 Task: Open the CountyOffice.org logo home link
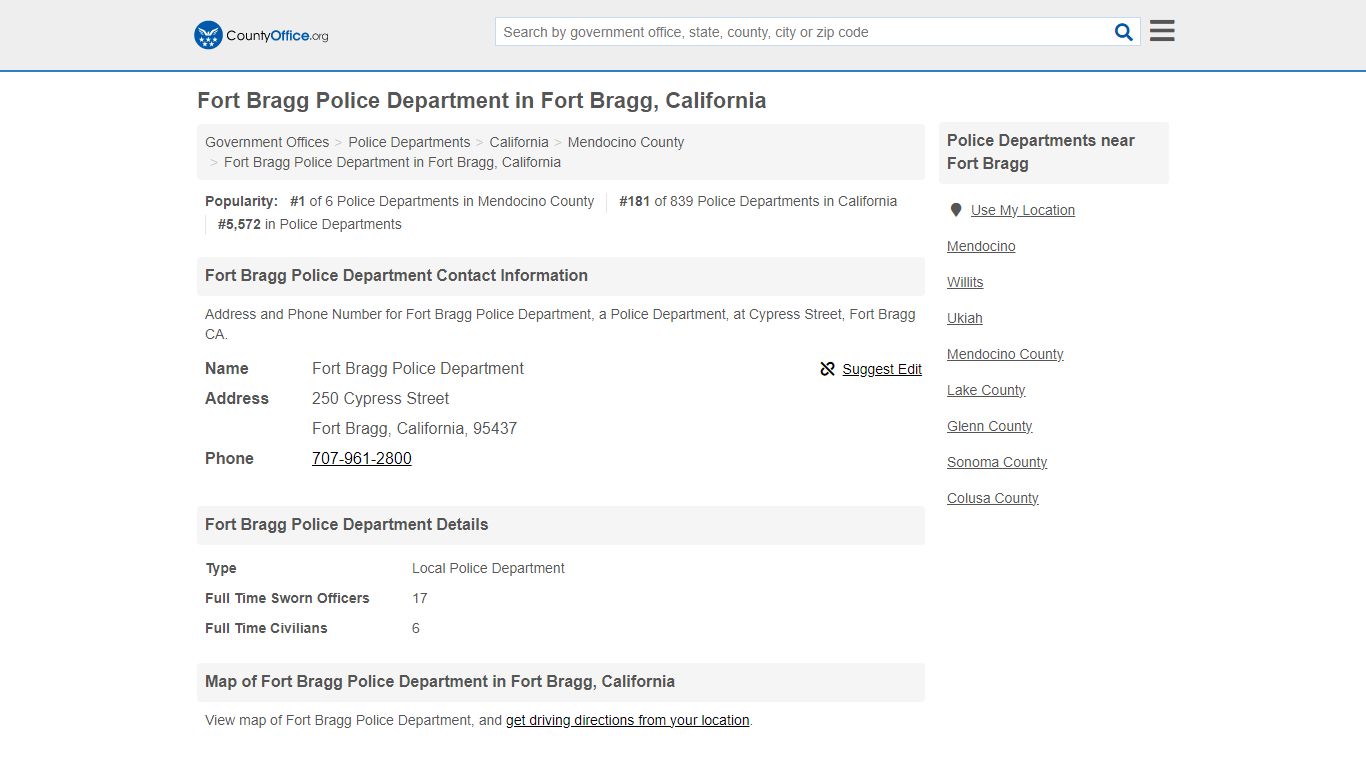pos(261,35)
